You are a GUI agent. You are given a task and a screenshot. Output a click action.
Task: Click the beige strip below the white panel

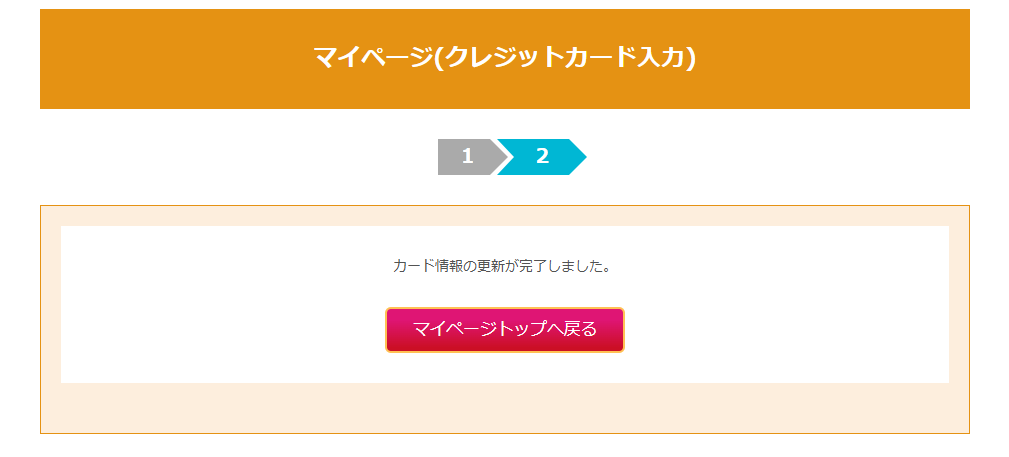[505, 408]
